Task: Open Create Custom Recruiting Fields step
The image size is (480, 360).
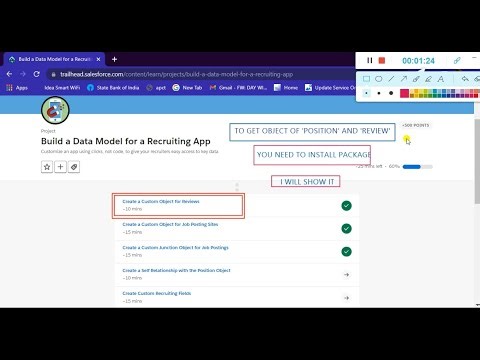Action: [x=157, y=293]
